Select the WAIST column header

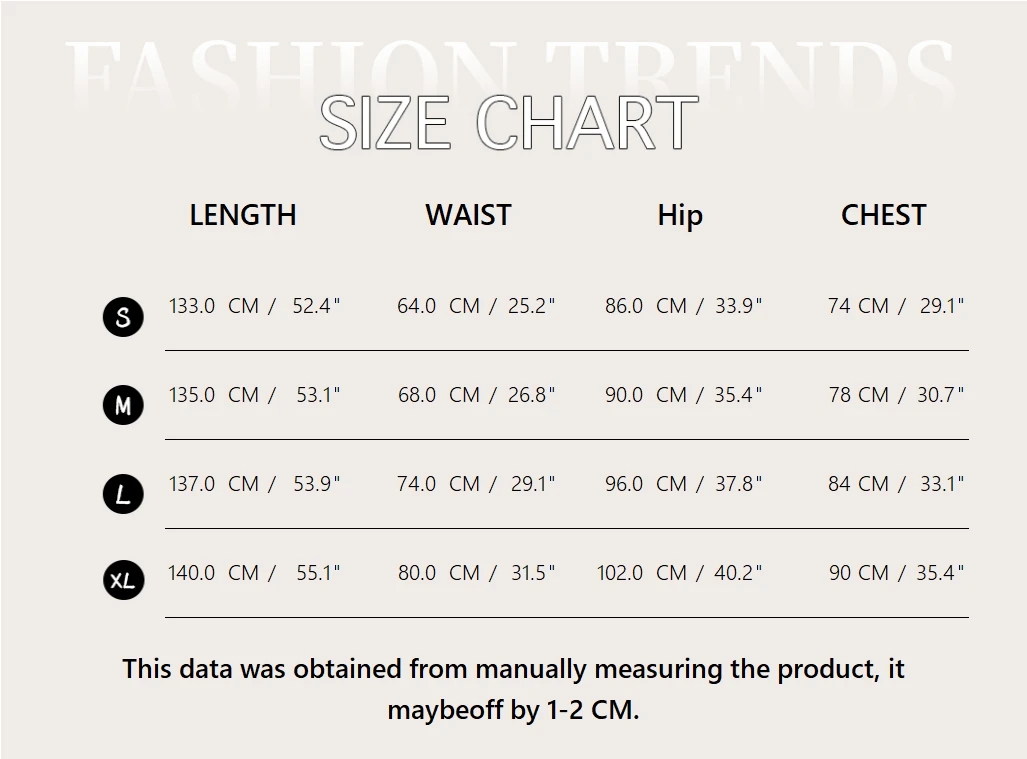[x=468, y=215]
